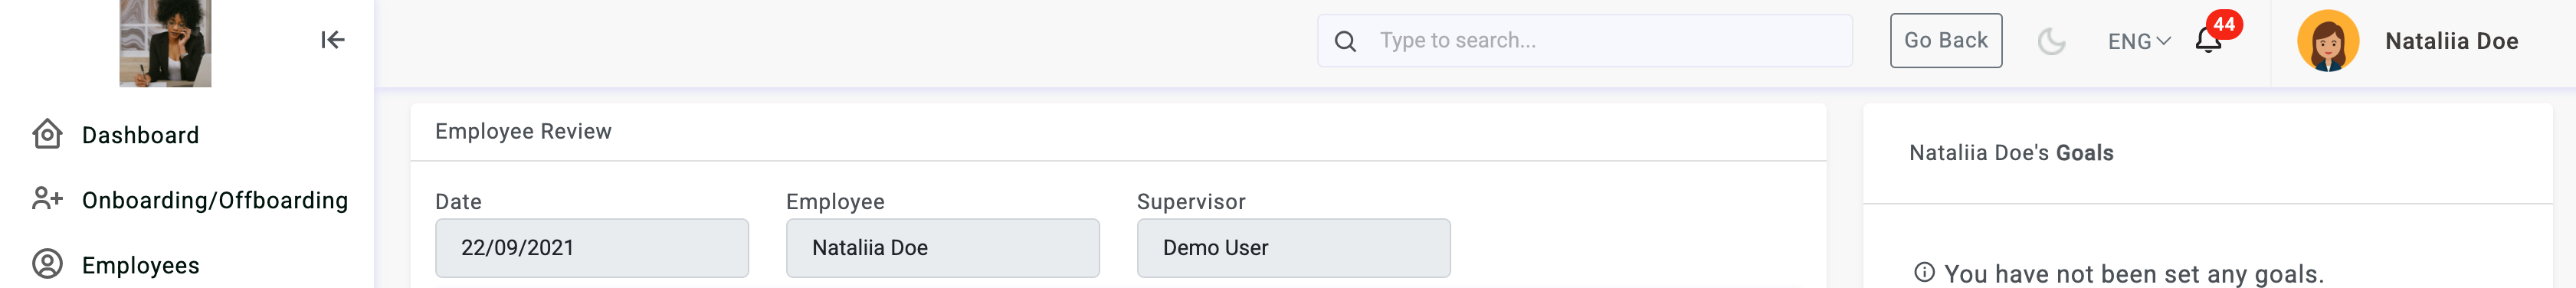This screenshot has width=2576, height=288.
Task: Open the Dashboard menu item
Action: point(140,135)
